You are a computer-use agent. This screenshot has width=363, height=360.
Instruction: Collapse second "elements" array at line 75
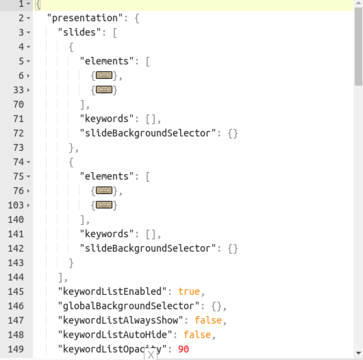[28, 176]
